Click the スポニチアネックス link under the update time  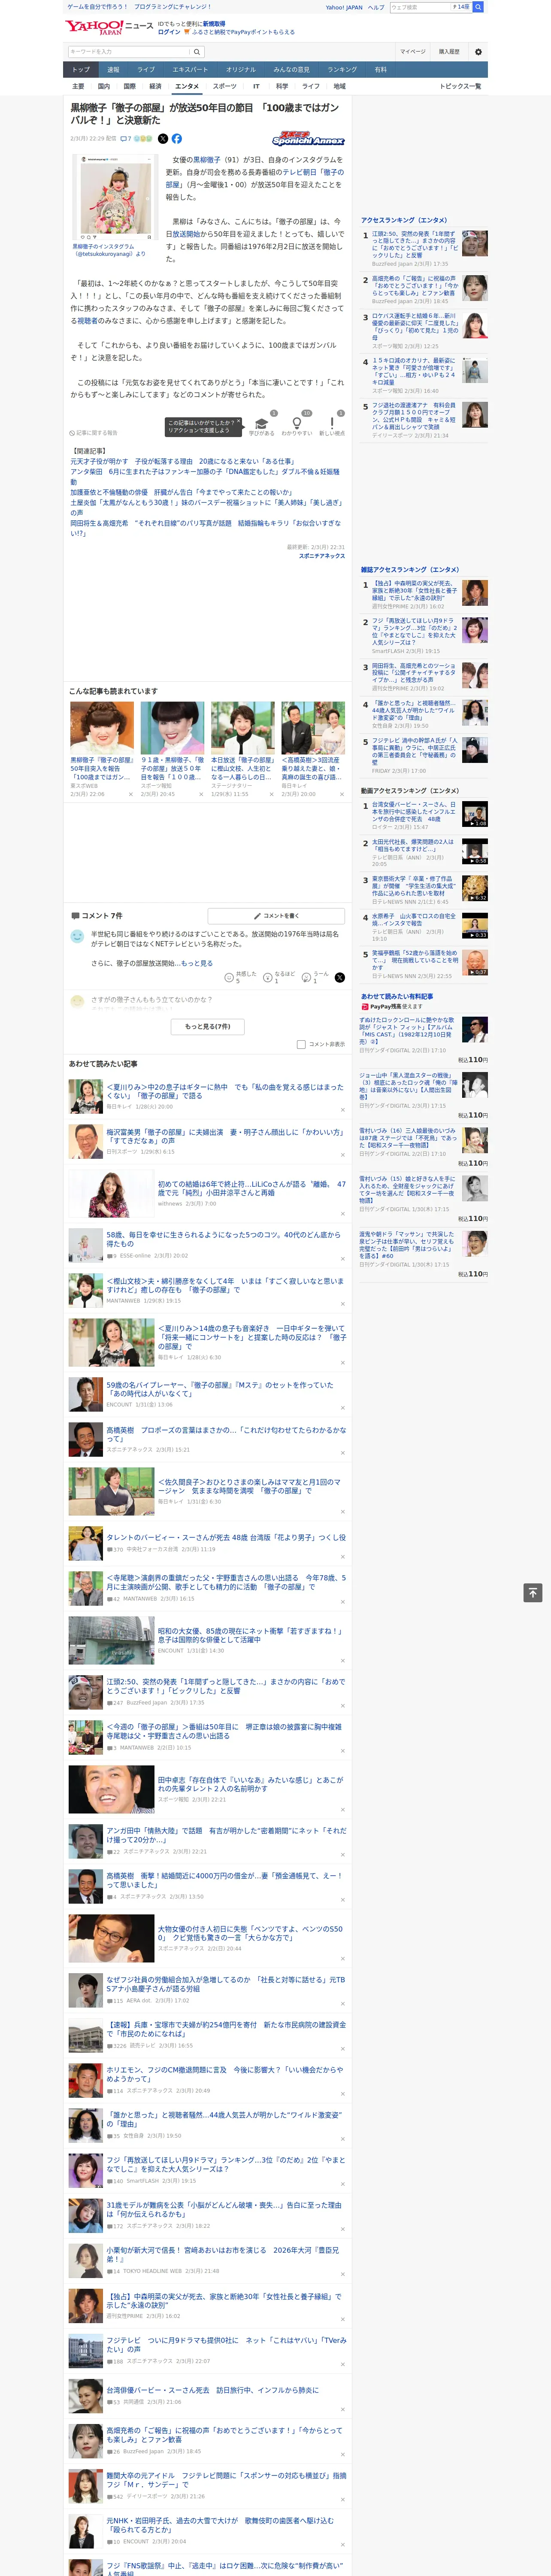322,556
